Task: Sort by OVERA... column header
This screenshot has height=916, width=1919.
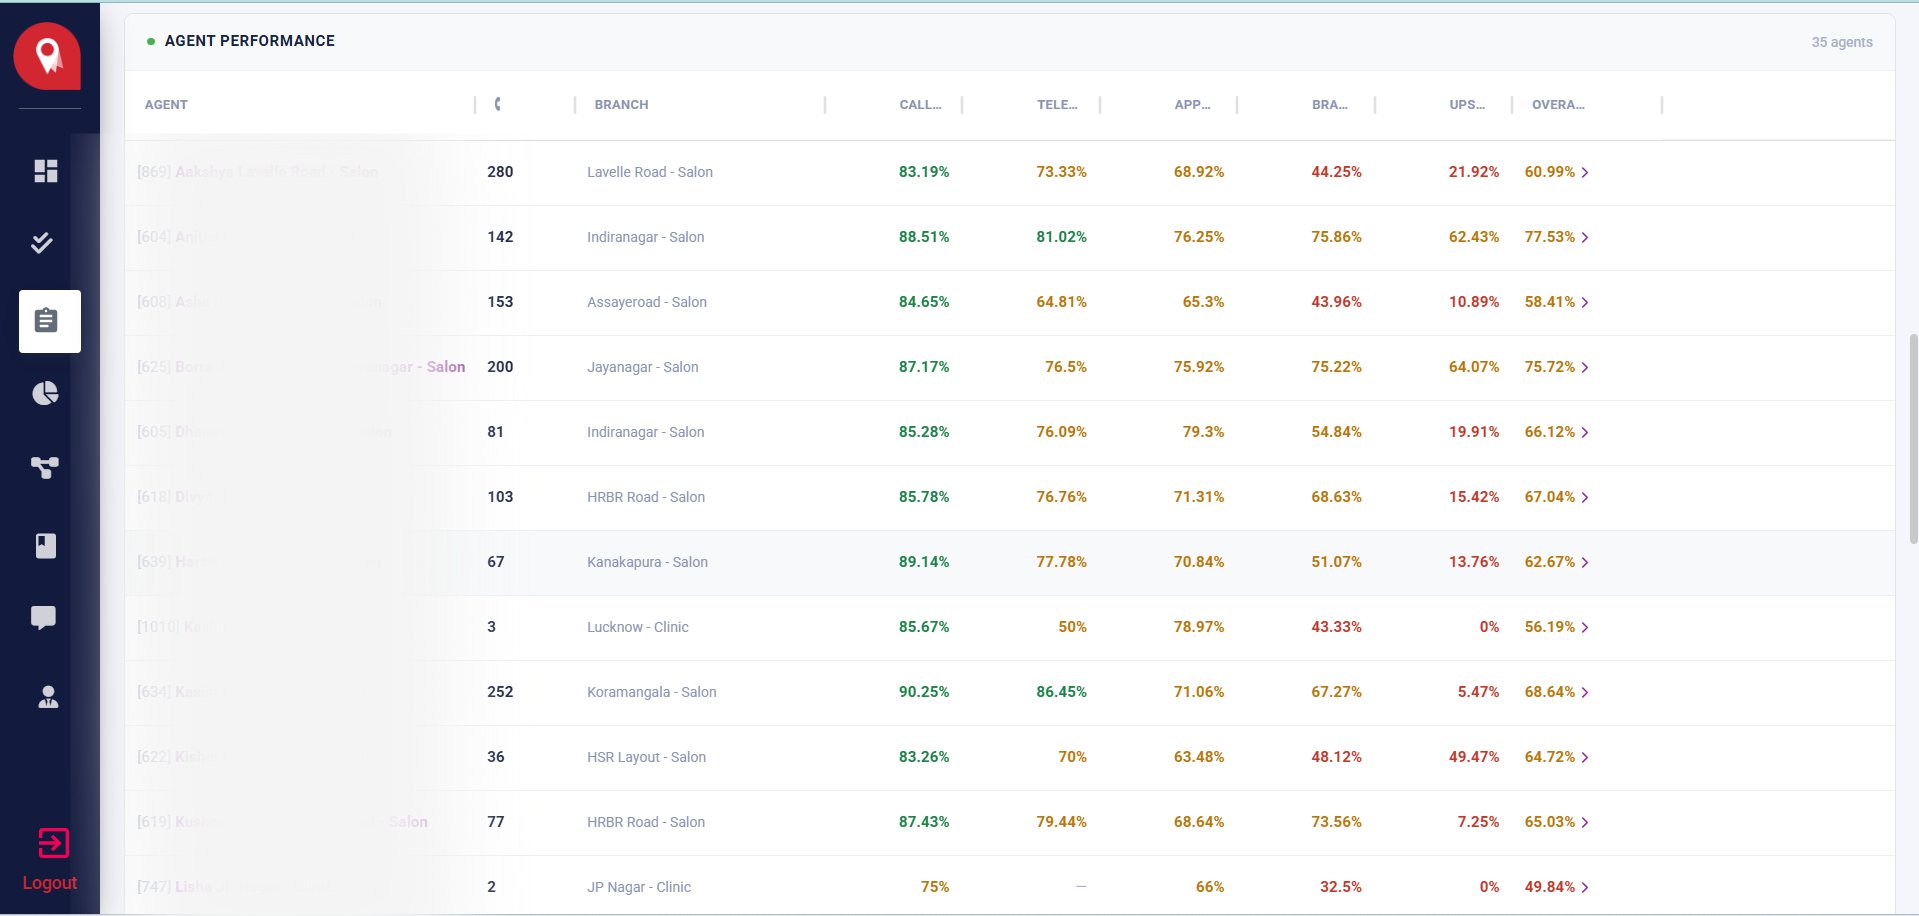Action: click(1558, 104)
